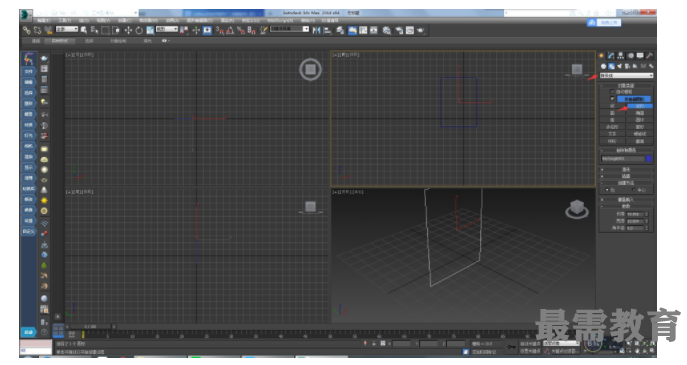The image size is (687, 365).
Task: Activate the Select and Rotate tool
Action: tap(139, 30)
